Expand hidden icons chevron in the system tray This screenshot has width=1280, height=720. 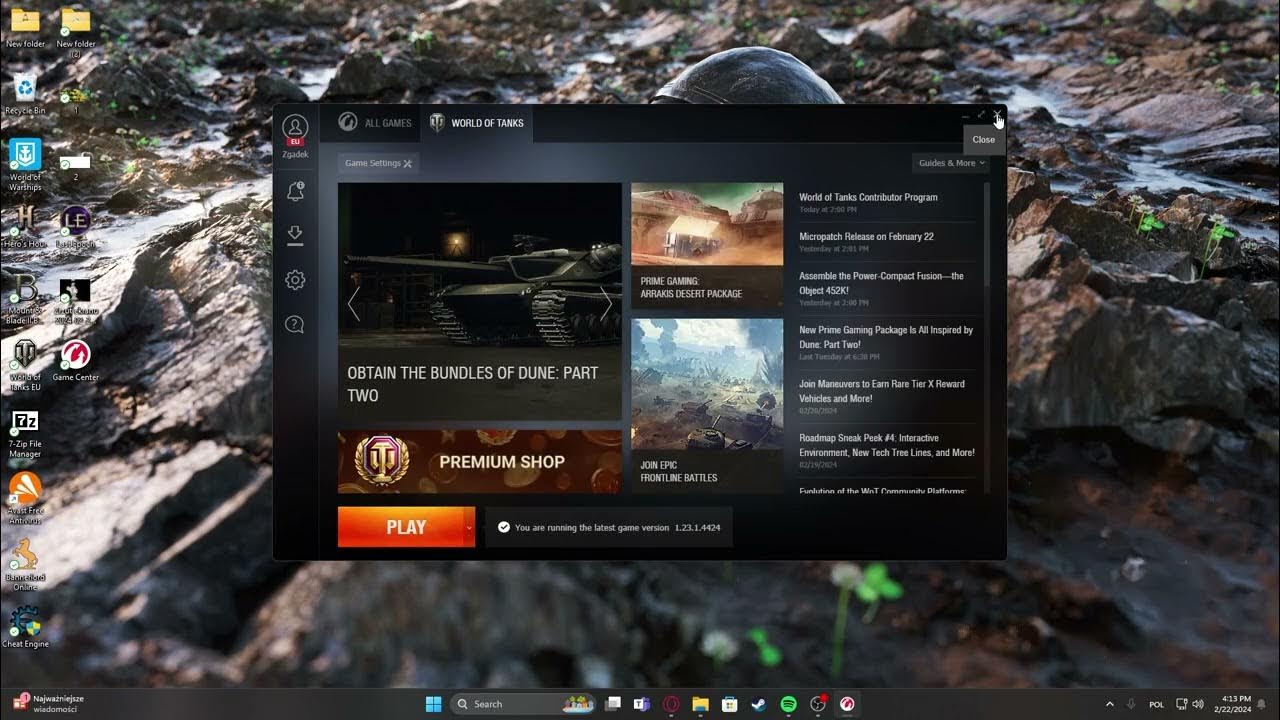coord(1110,703)
